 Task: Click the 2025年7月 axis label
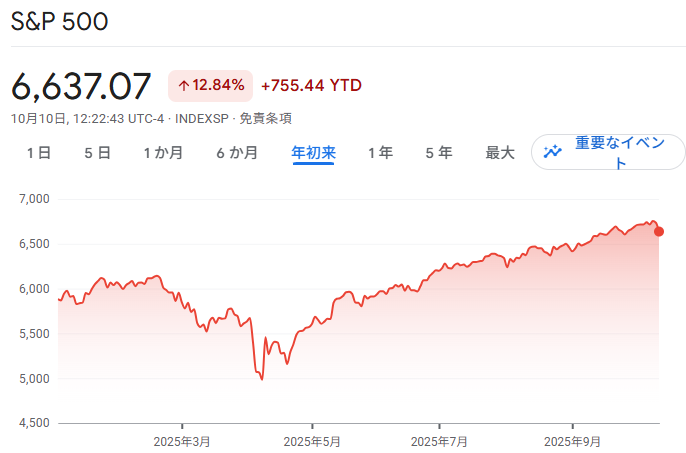(440, 441)
